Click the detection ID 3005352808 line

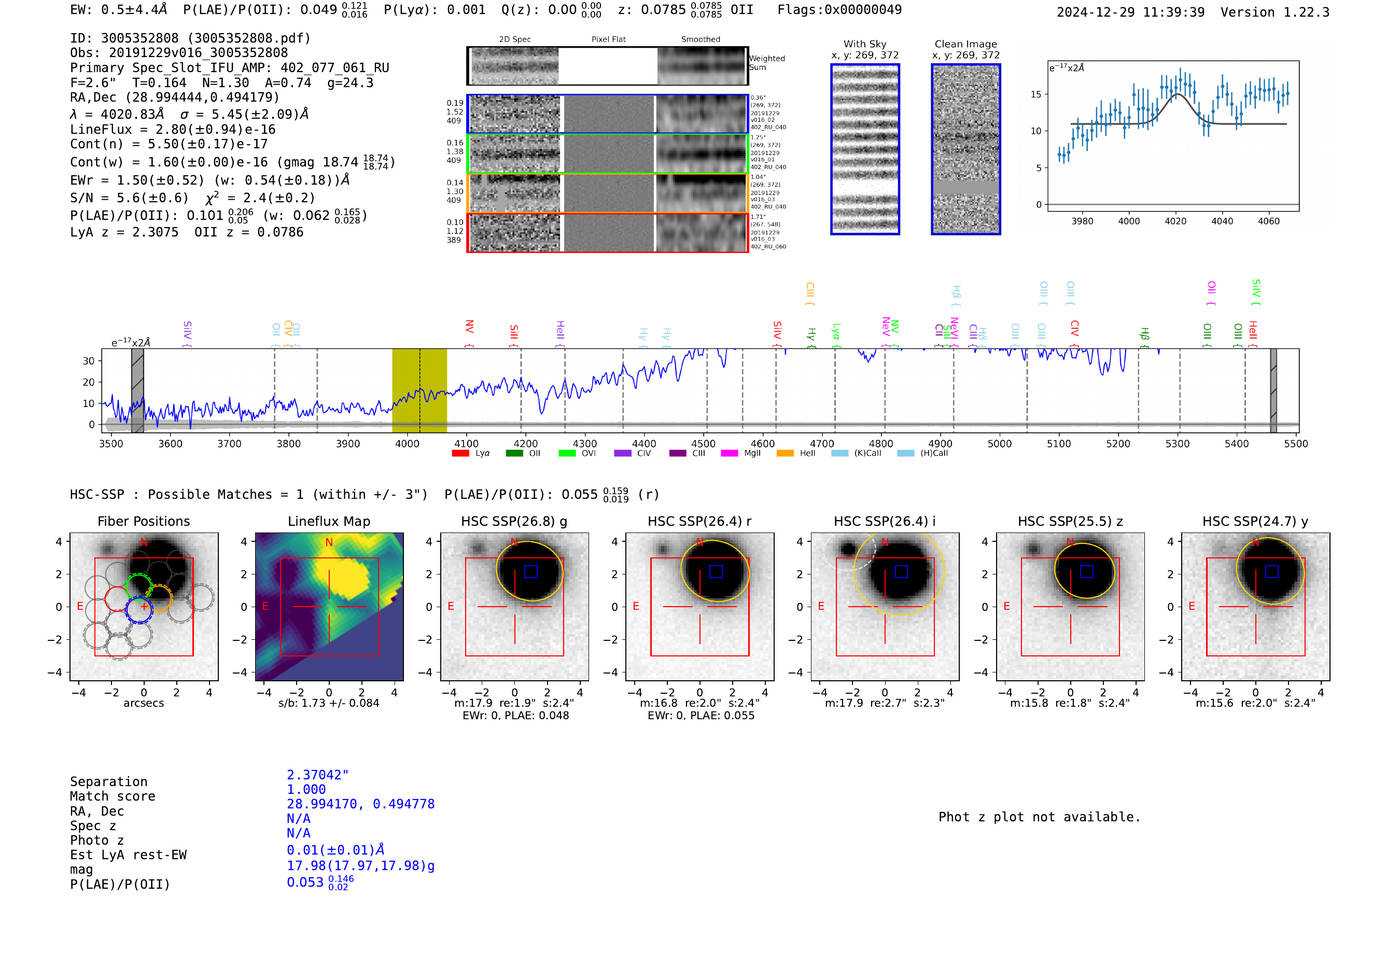tap(190, 38)
